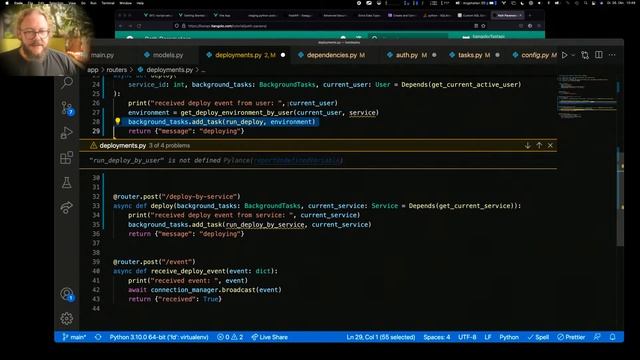Open the Manage gear icon

(x=67, y=318)
